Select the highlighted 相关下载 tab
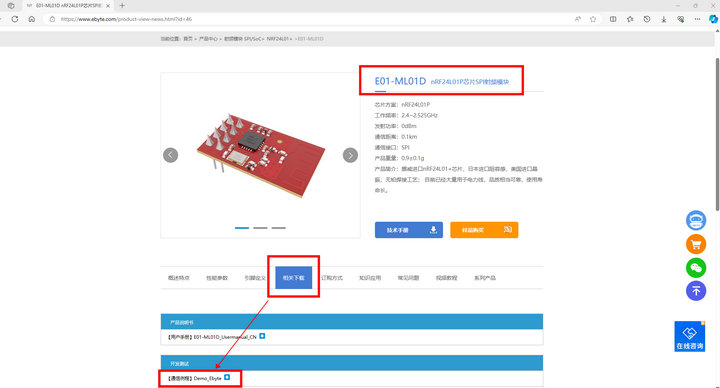The width and height of the screenshot is (720, 388). [x=293, y=278]
